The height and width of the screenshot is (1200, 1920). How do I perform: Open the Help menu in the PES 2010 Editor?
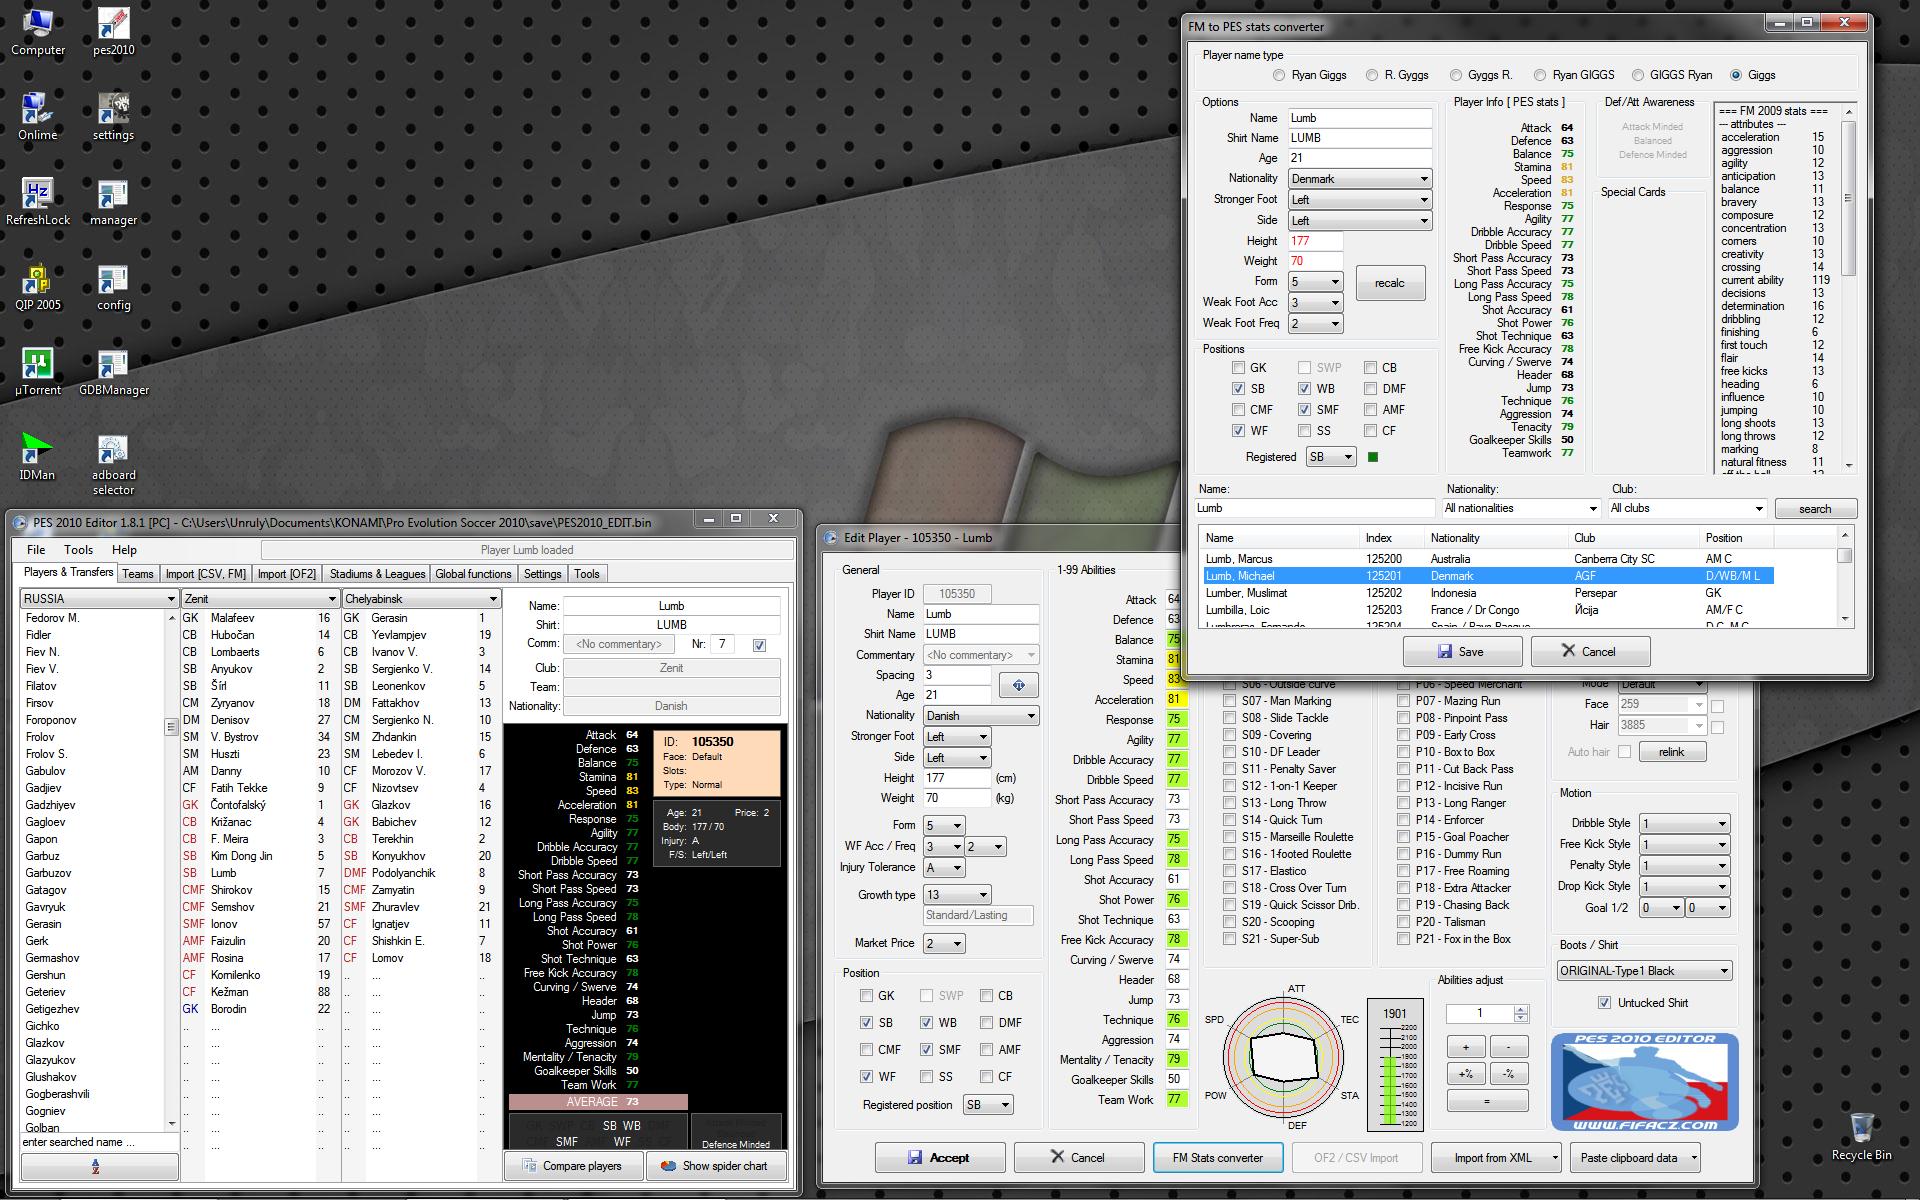pos(124,550)
